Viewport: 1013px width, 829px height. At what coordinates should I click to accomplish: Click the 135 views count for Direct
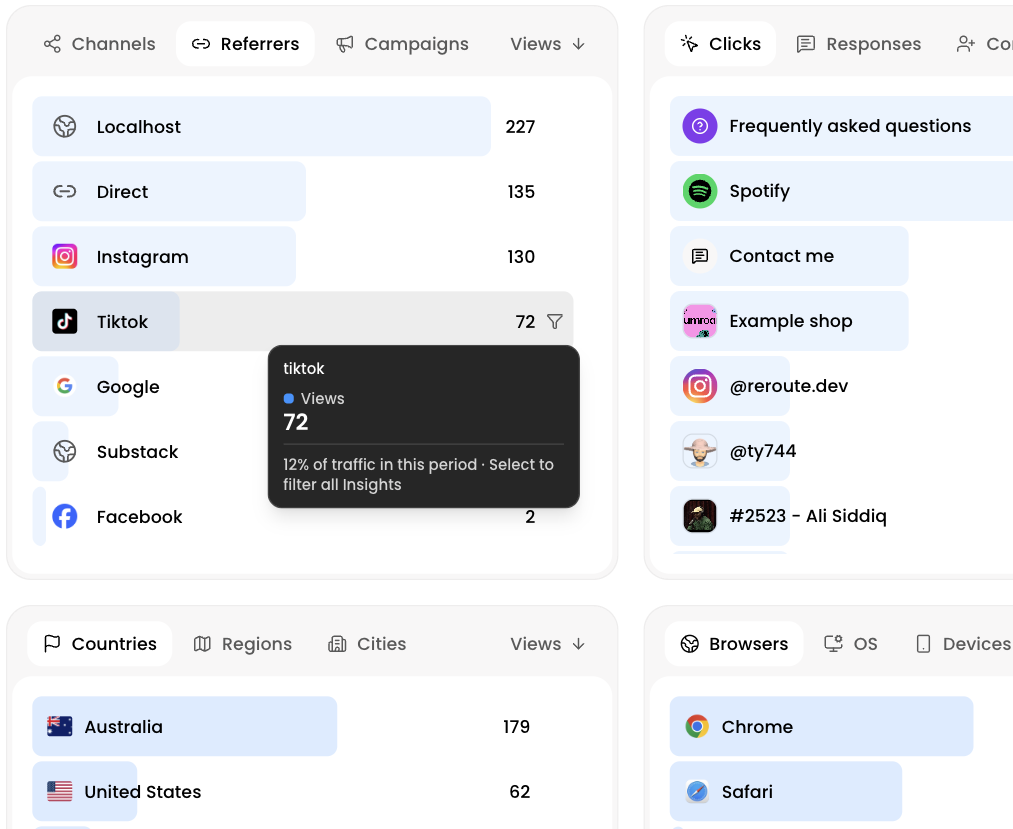click(x=521, y=192)
